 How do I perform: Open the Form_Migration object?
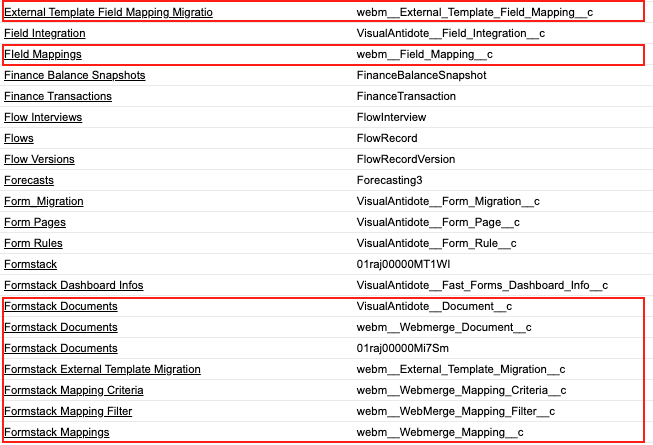tap(44, 201)
